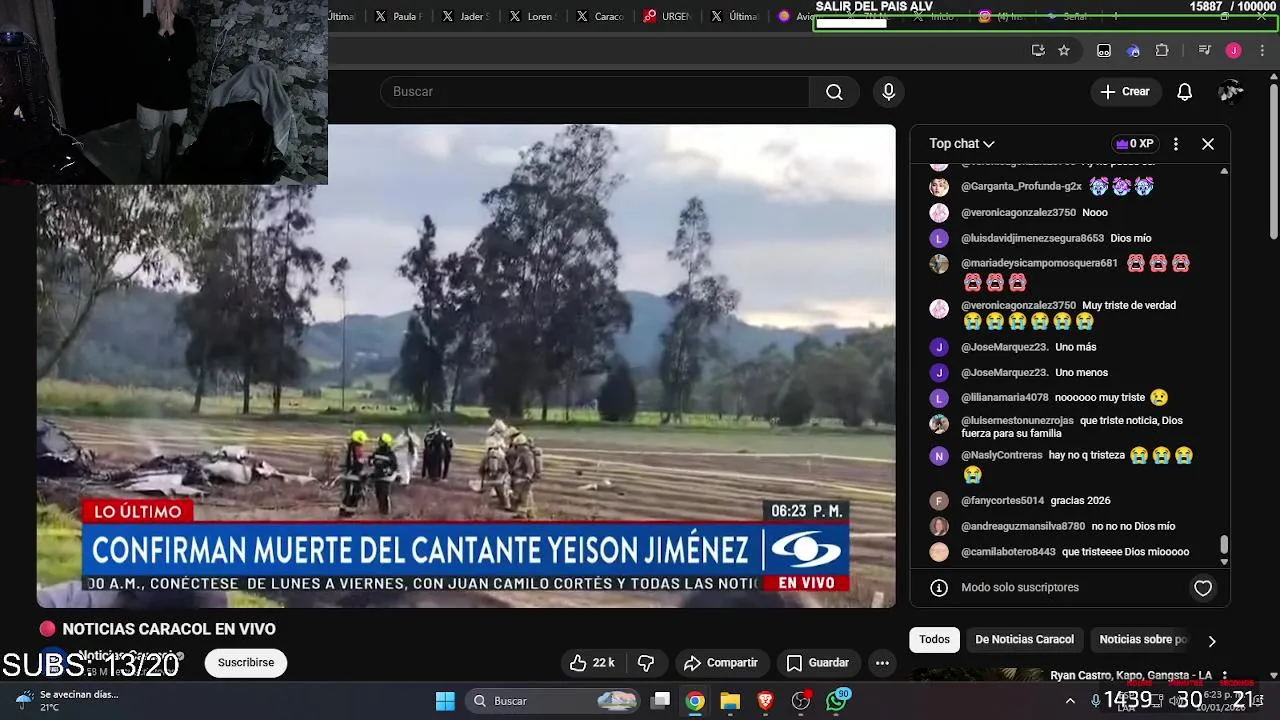Click the 0 XP badge in chat
The width and height of the screenshot is (1280, 720).
[1135, 144]
